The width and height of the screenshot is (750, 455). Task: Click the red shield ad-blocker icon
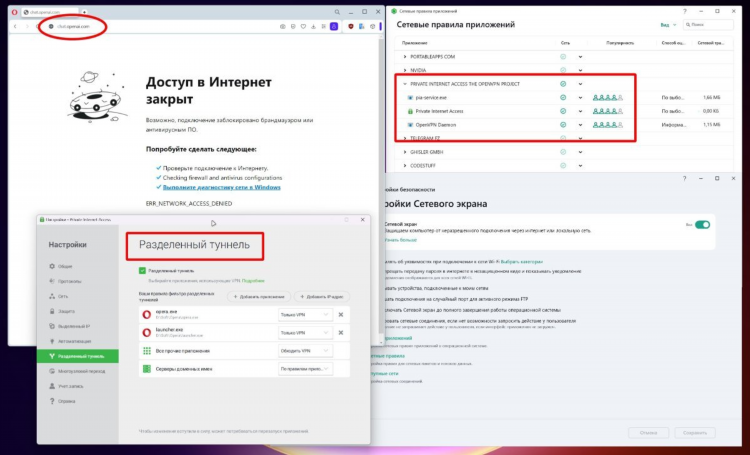coord(351,27)
